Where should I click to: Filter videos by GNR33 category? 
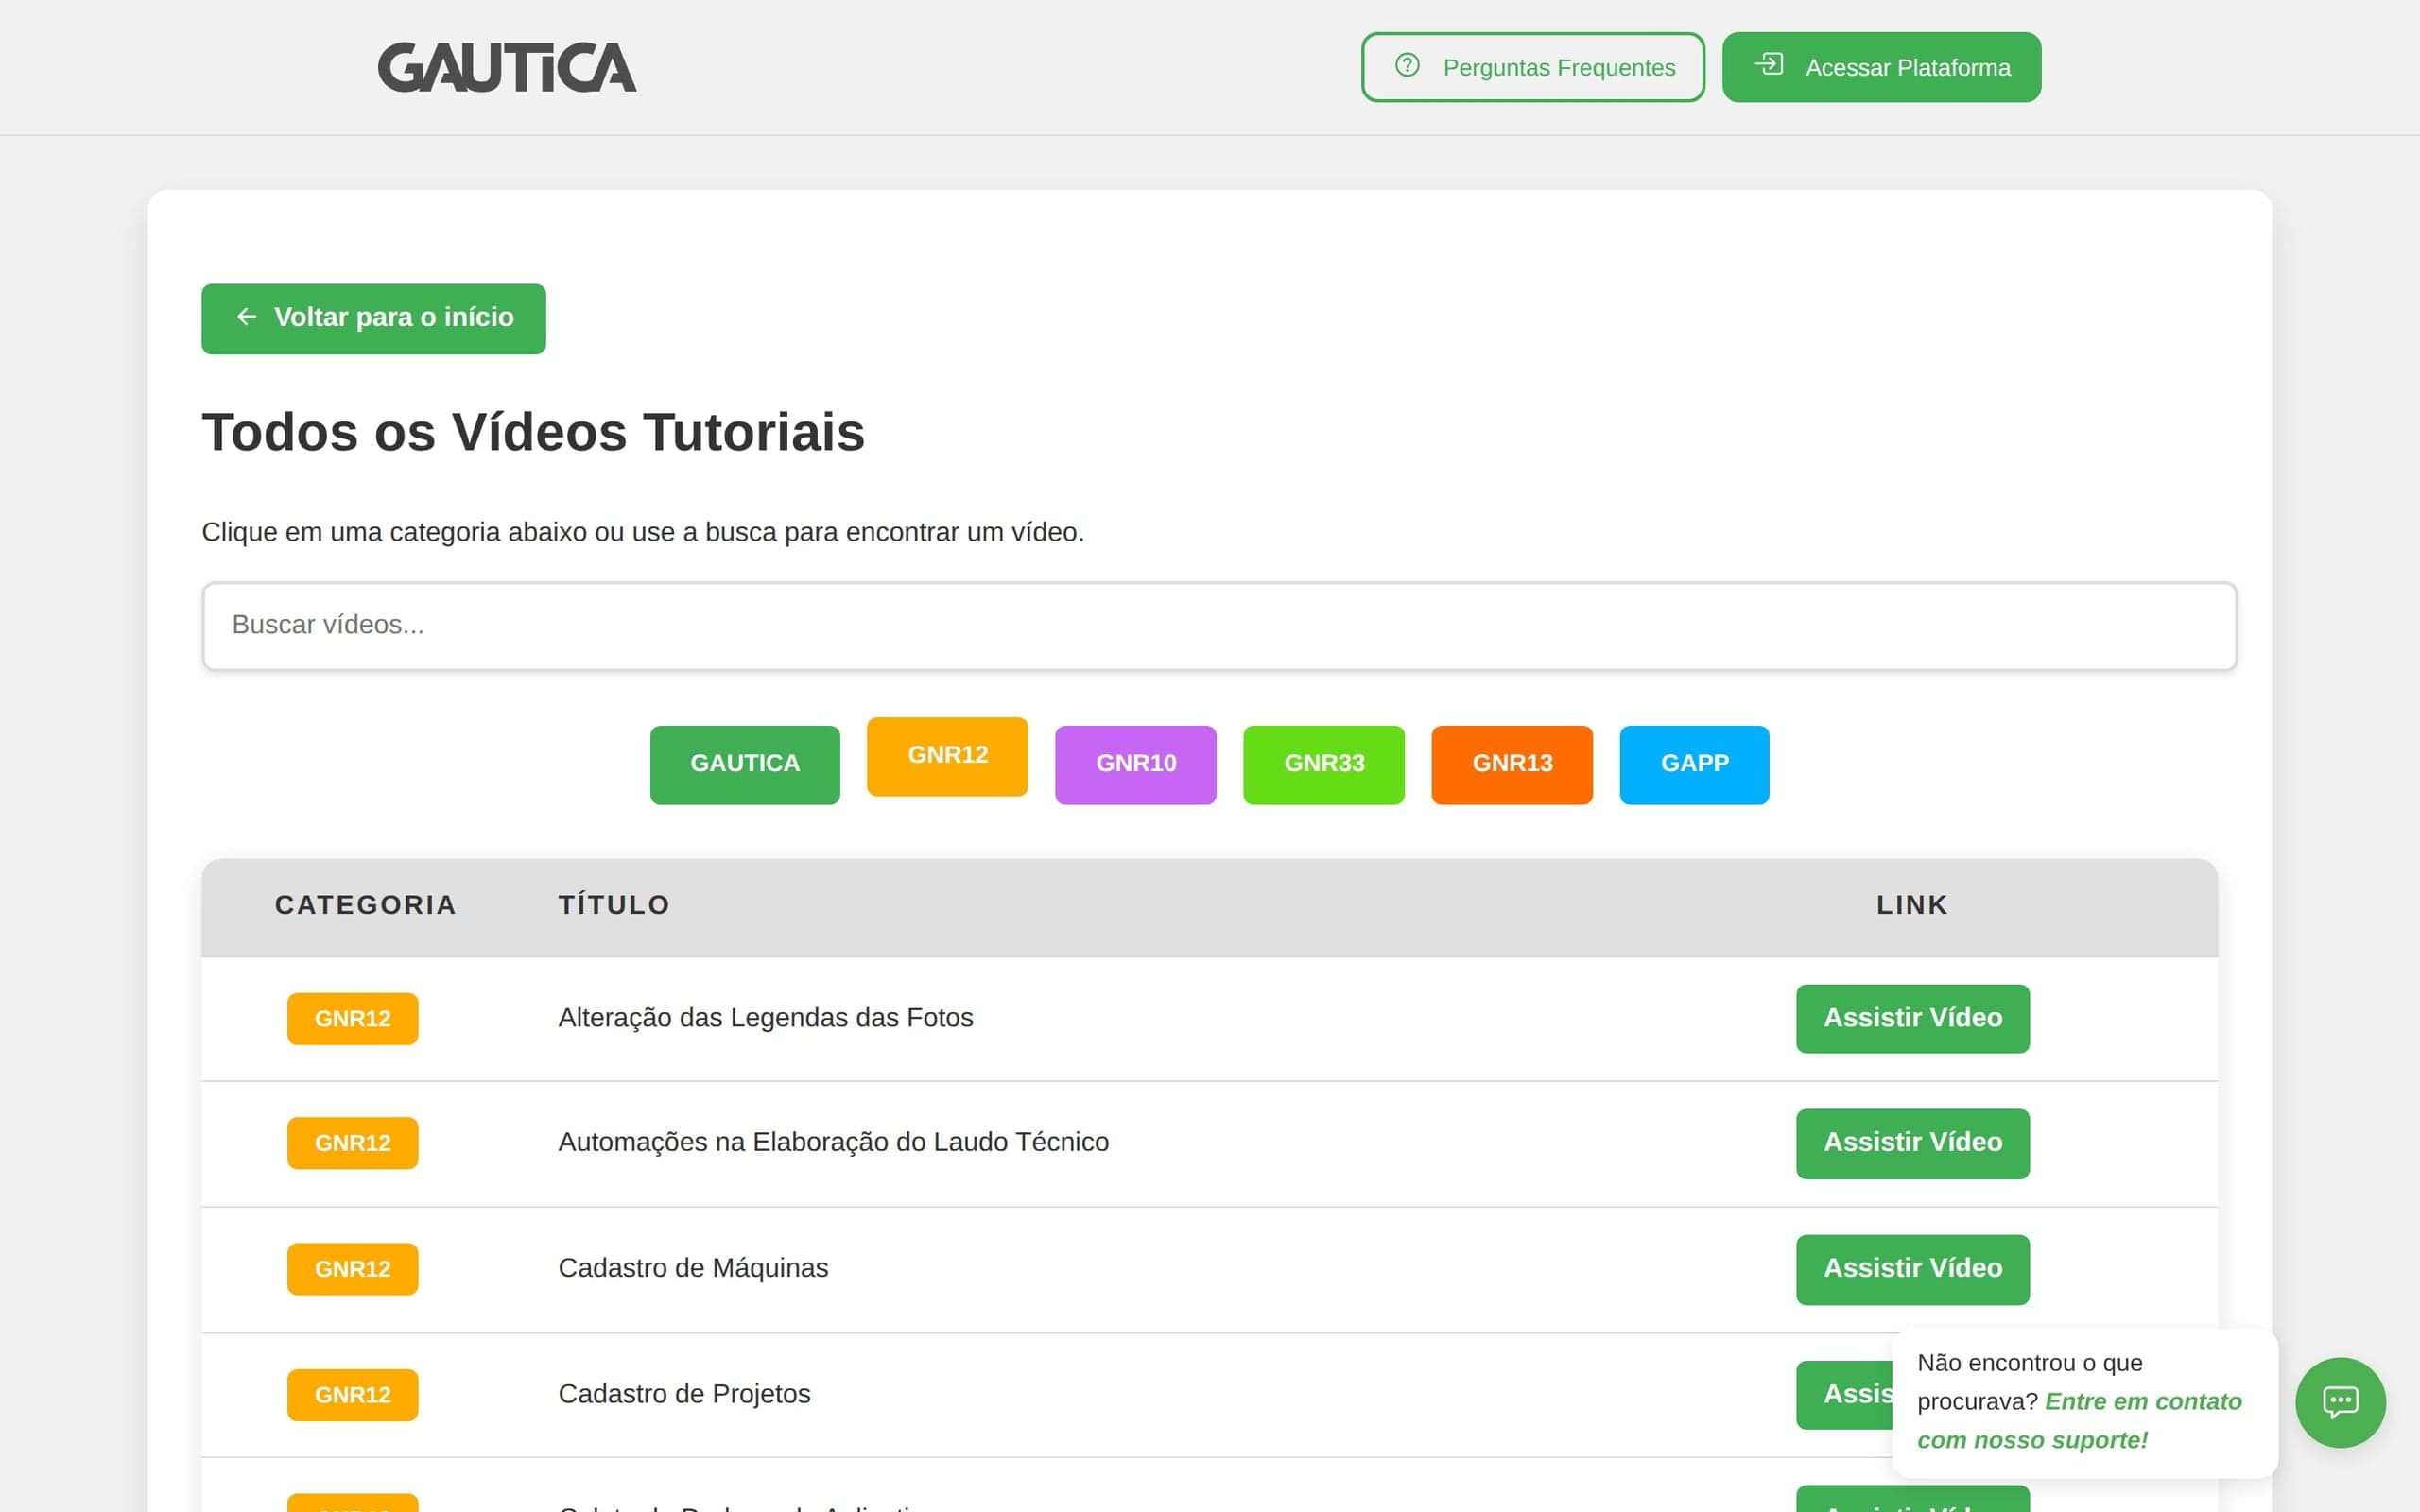pos(1324,764)
